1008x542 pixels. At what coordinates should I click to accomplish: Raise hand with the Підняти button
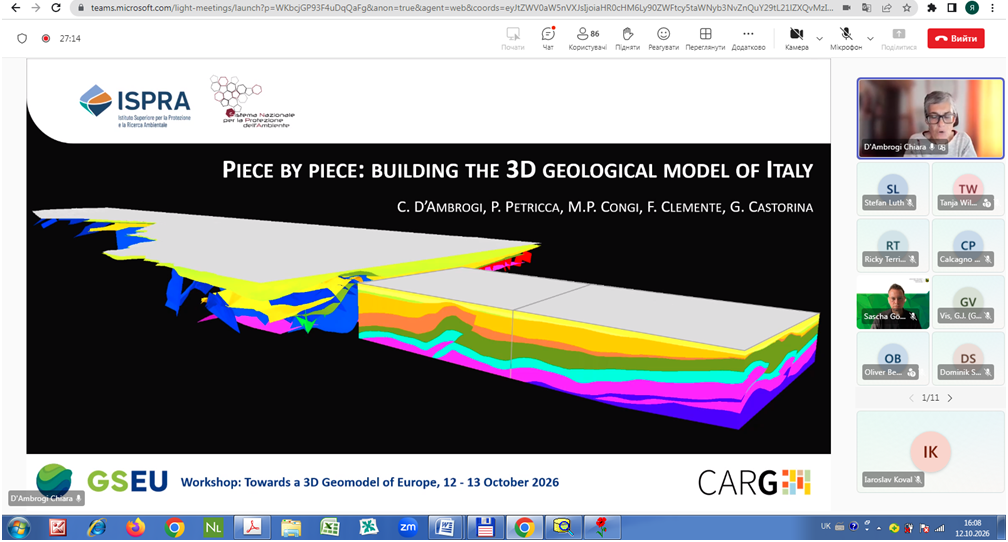tap(627, 39)
